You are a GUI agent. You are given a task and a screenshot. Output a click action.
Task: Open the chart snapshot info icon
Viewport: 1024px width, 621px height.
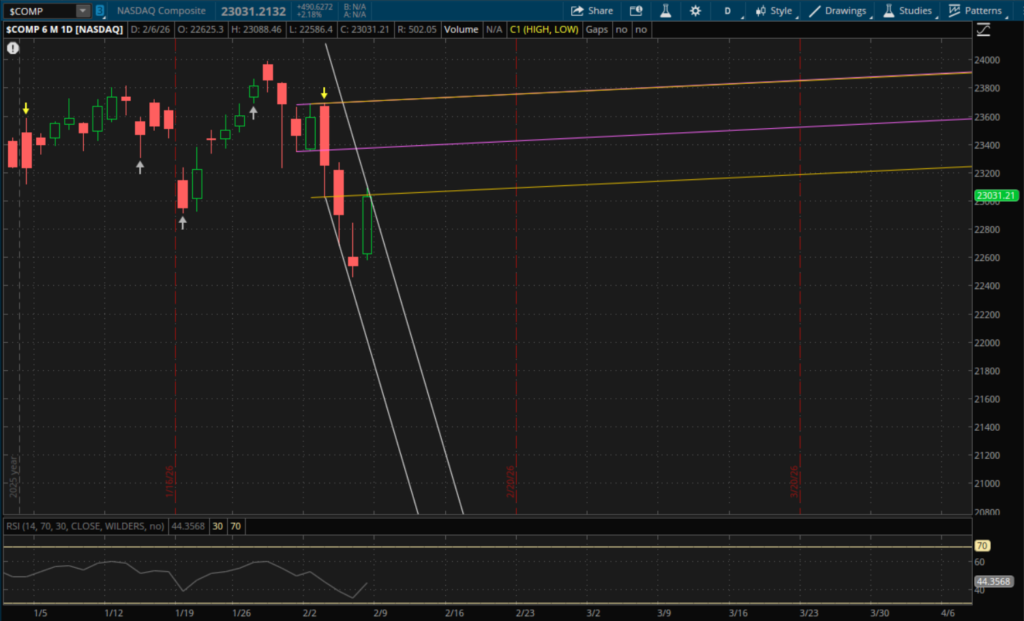[638, 11]
